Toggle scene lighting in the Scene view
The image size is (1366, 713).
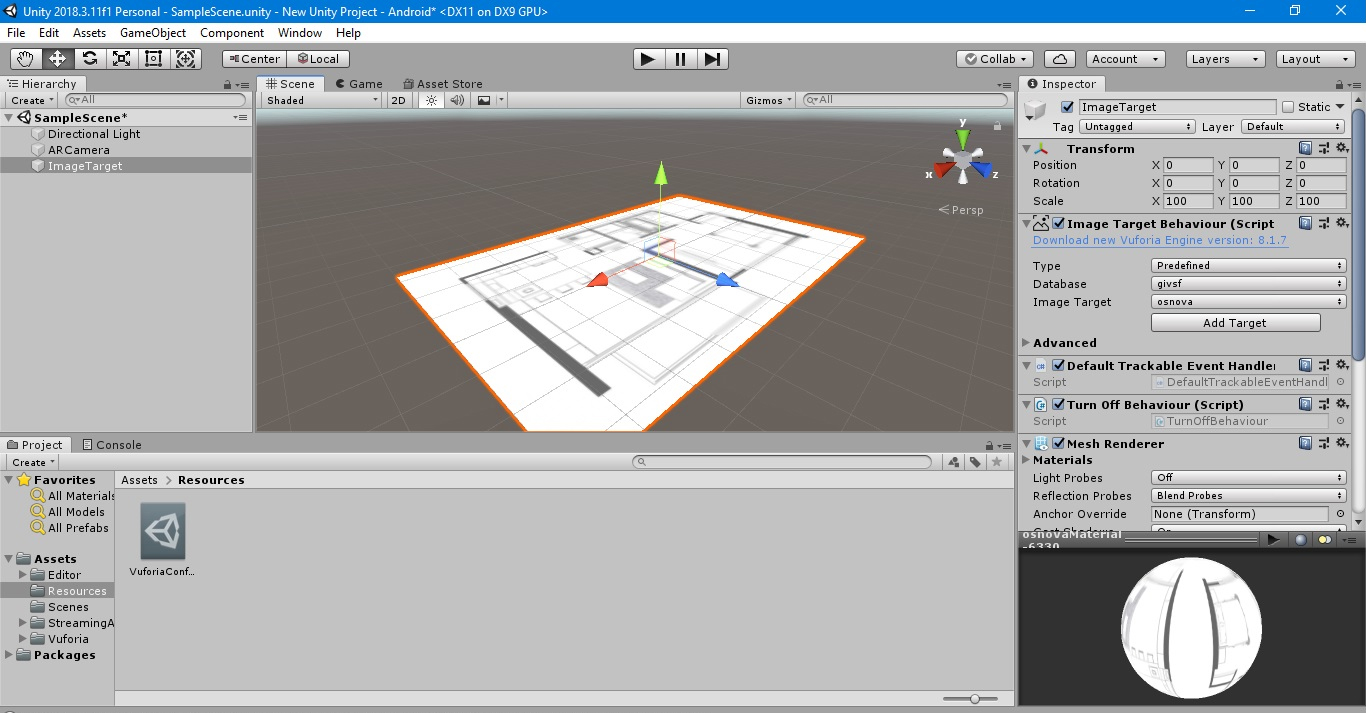pyautogui.click(x=432, y=100)
